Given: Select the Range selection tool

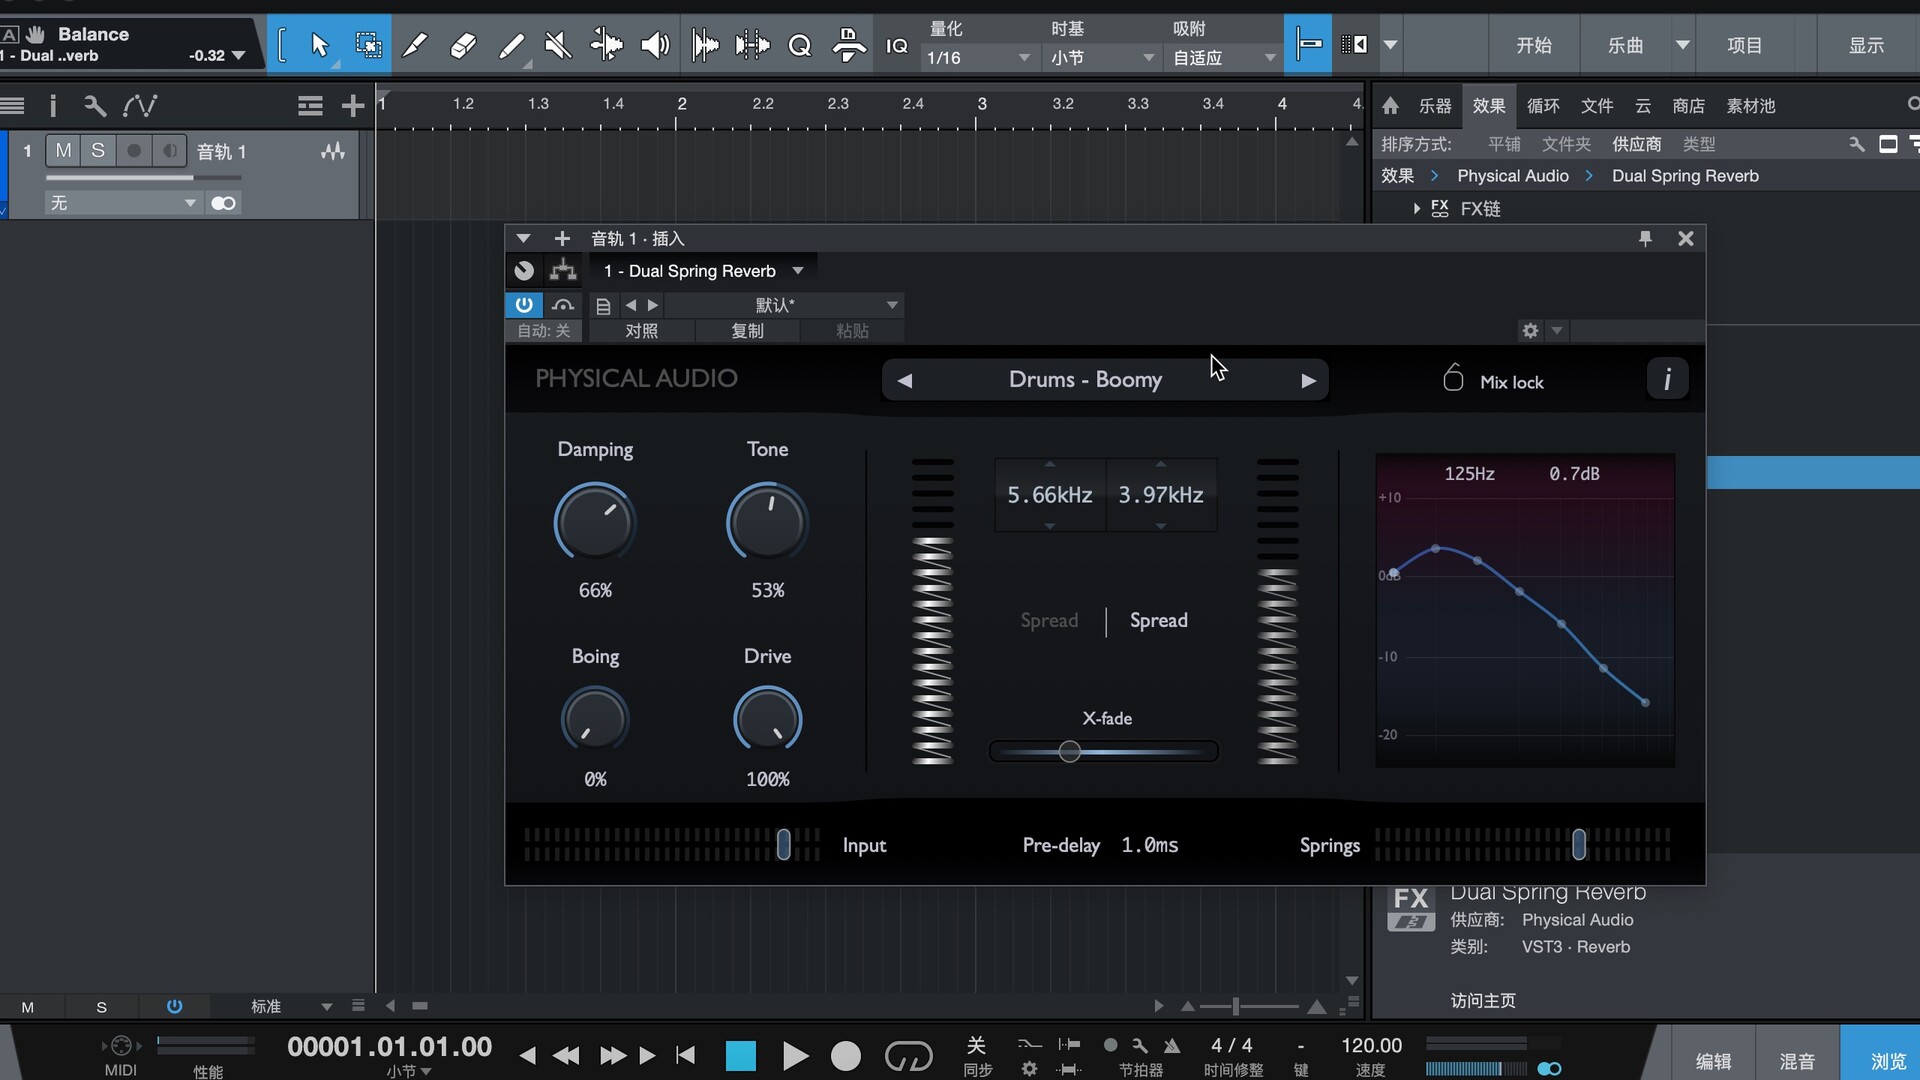Looking at the screenshot, I should 368,45.
